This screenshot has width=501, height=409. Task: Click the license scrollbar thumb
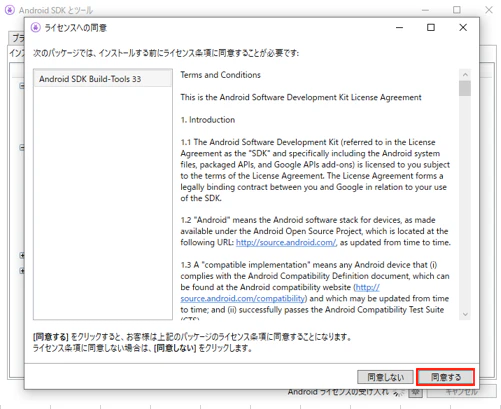click(465, 88)
